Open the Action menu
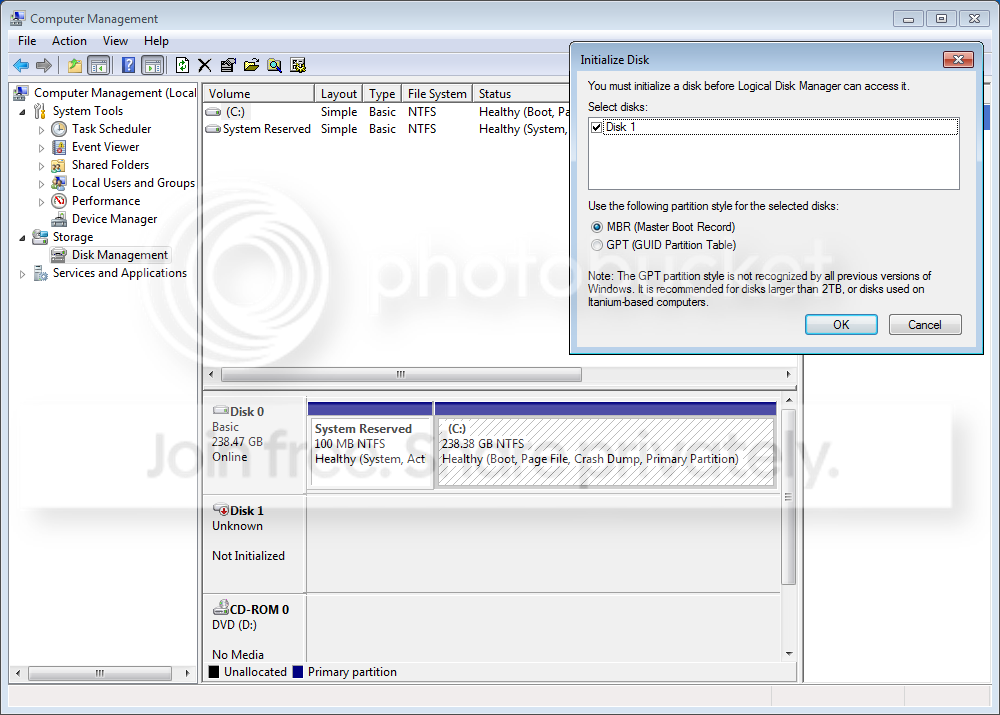This screenshot has width=1000, height=715. pyautogui.click(x=69, y=41)
